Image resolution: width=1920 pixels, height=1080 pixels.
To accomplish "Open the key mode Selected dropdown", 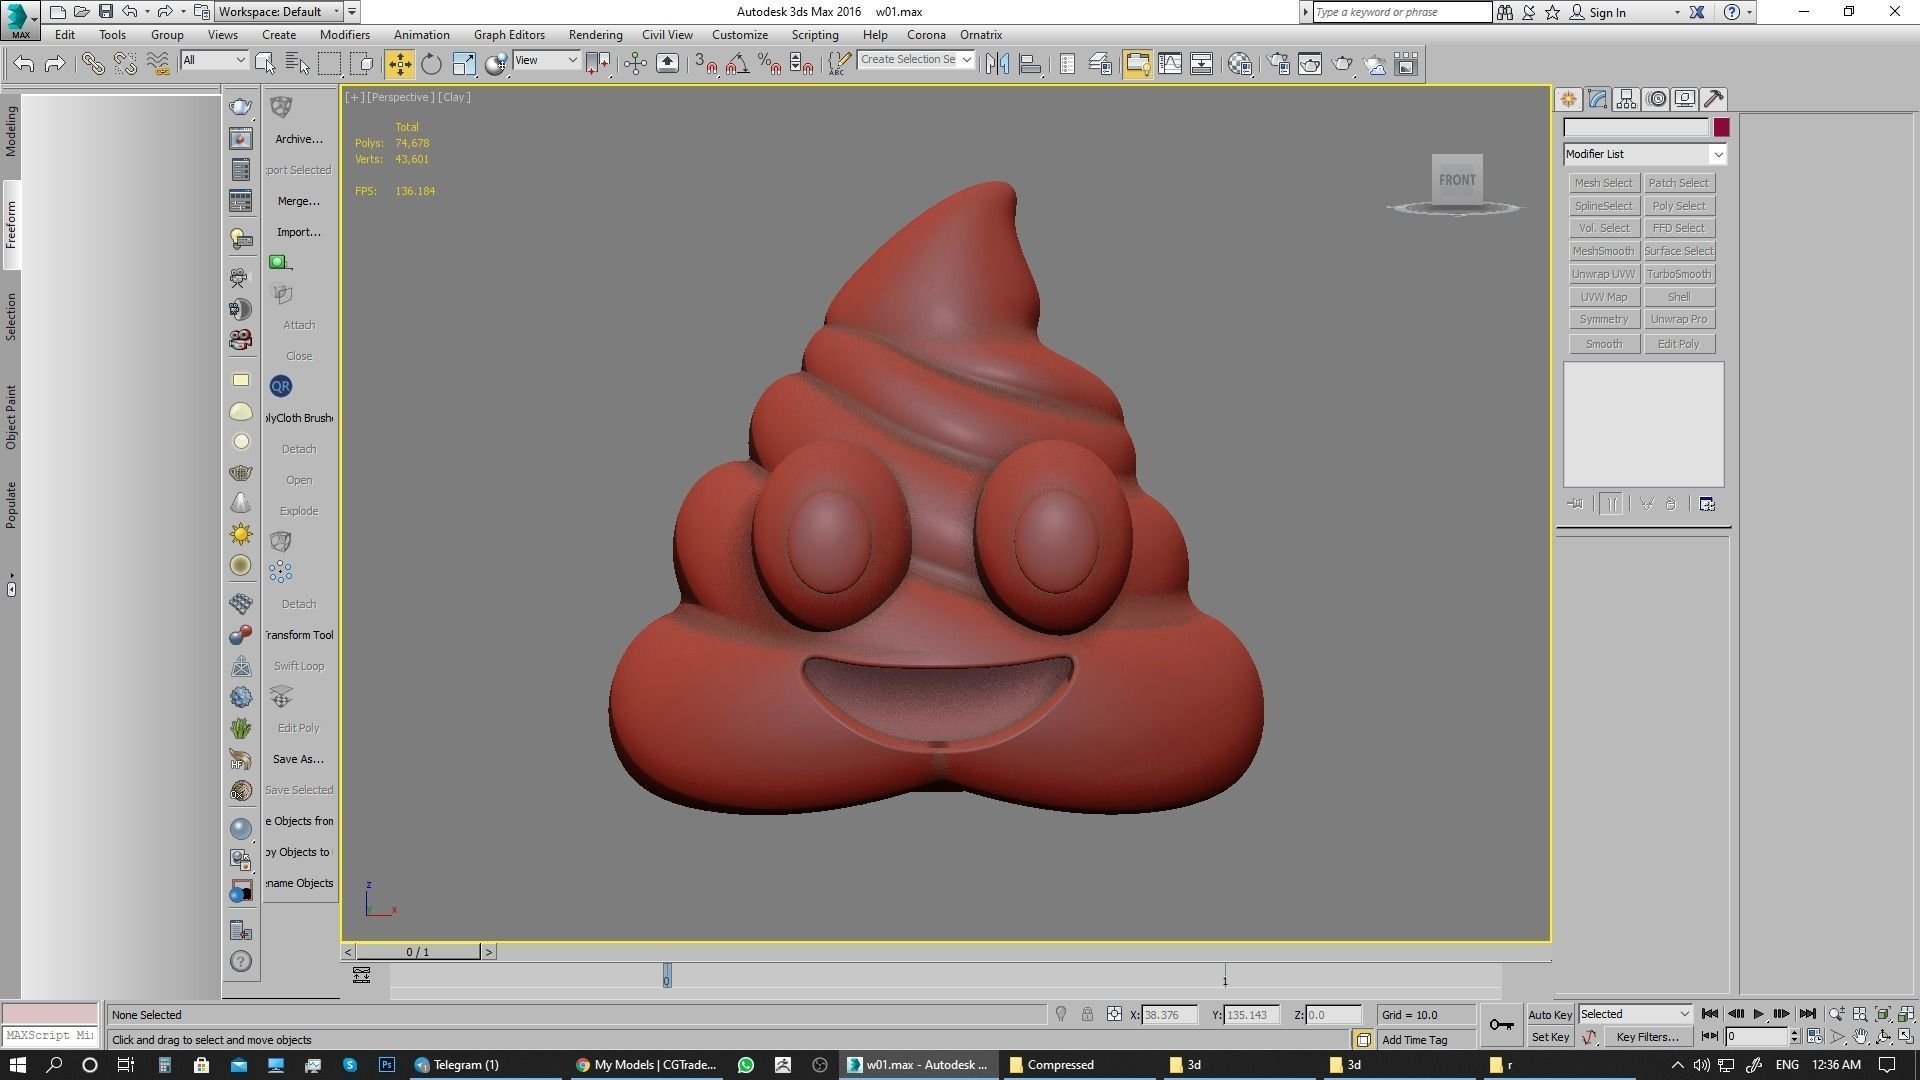I will [1635, 1014].
